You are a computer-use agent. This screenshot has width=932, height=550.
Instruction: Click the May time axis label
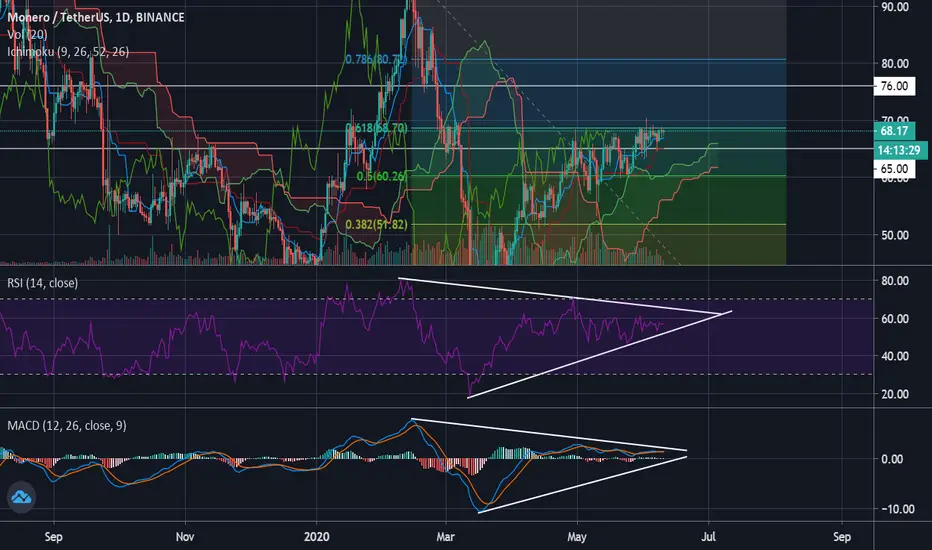(x=577, y=537)
